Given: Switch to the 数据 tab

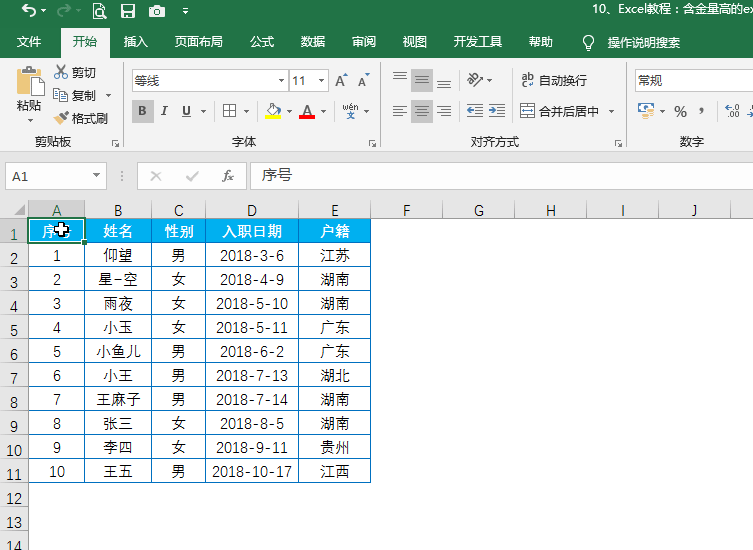Looking at the screenshot, I should [x=313, y=42].
